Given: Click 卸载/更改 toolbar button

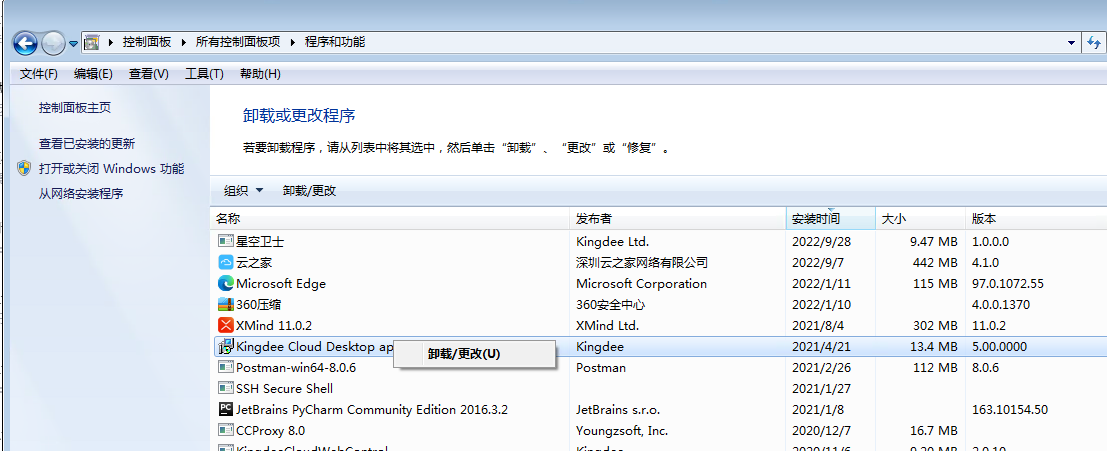Looking at the screenshot, I should [309, 191].
